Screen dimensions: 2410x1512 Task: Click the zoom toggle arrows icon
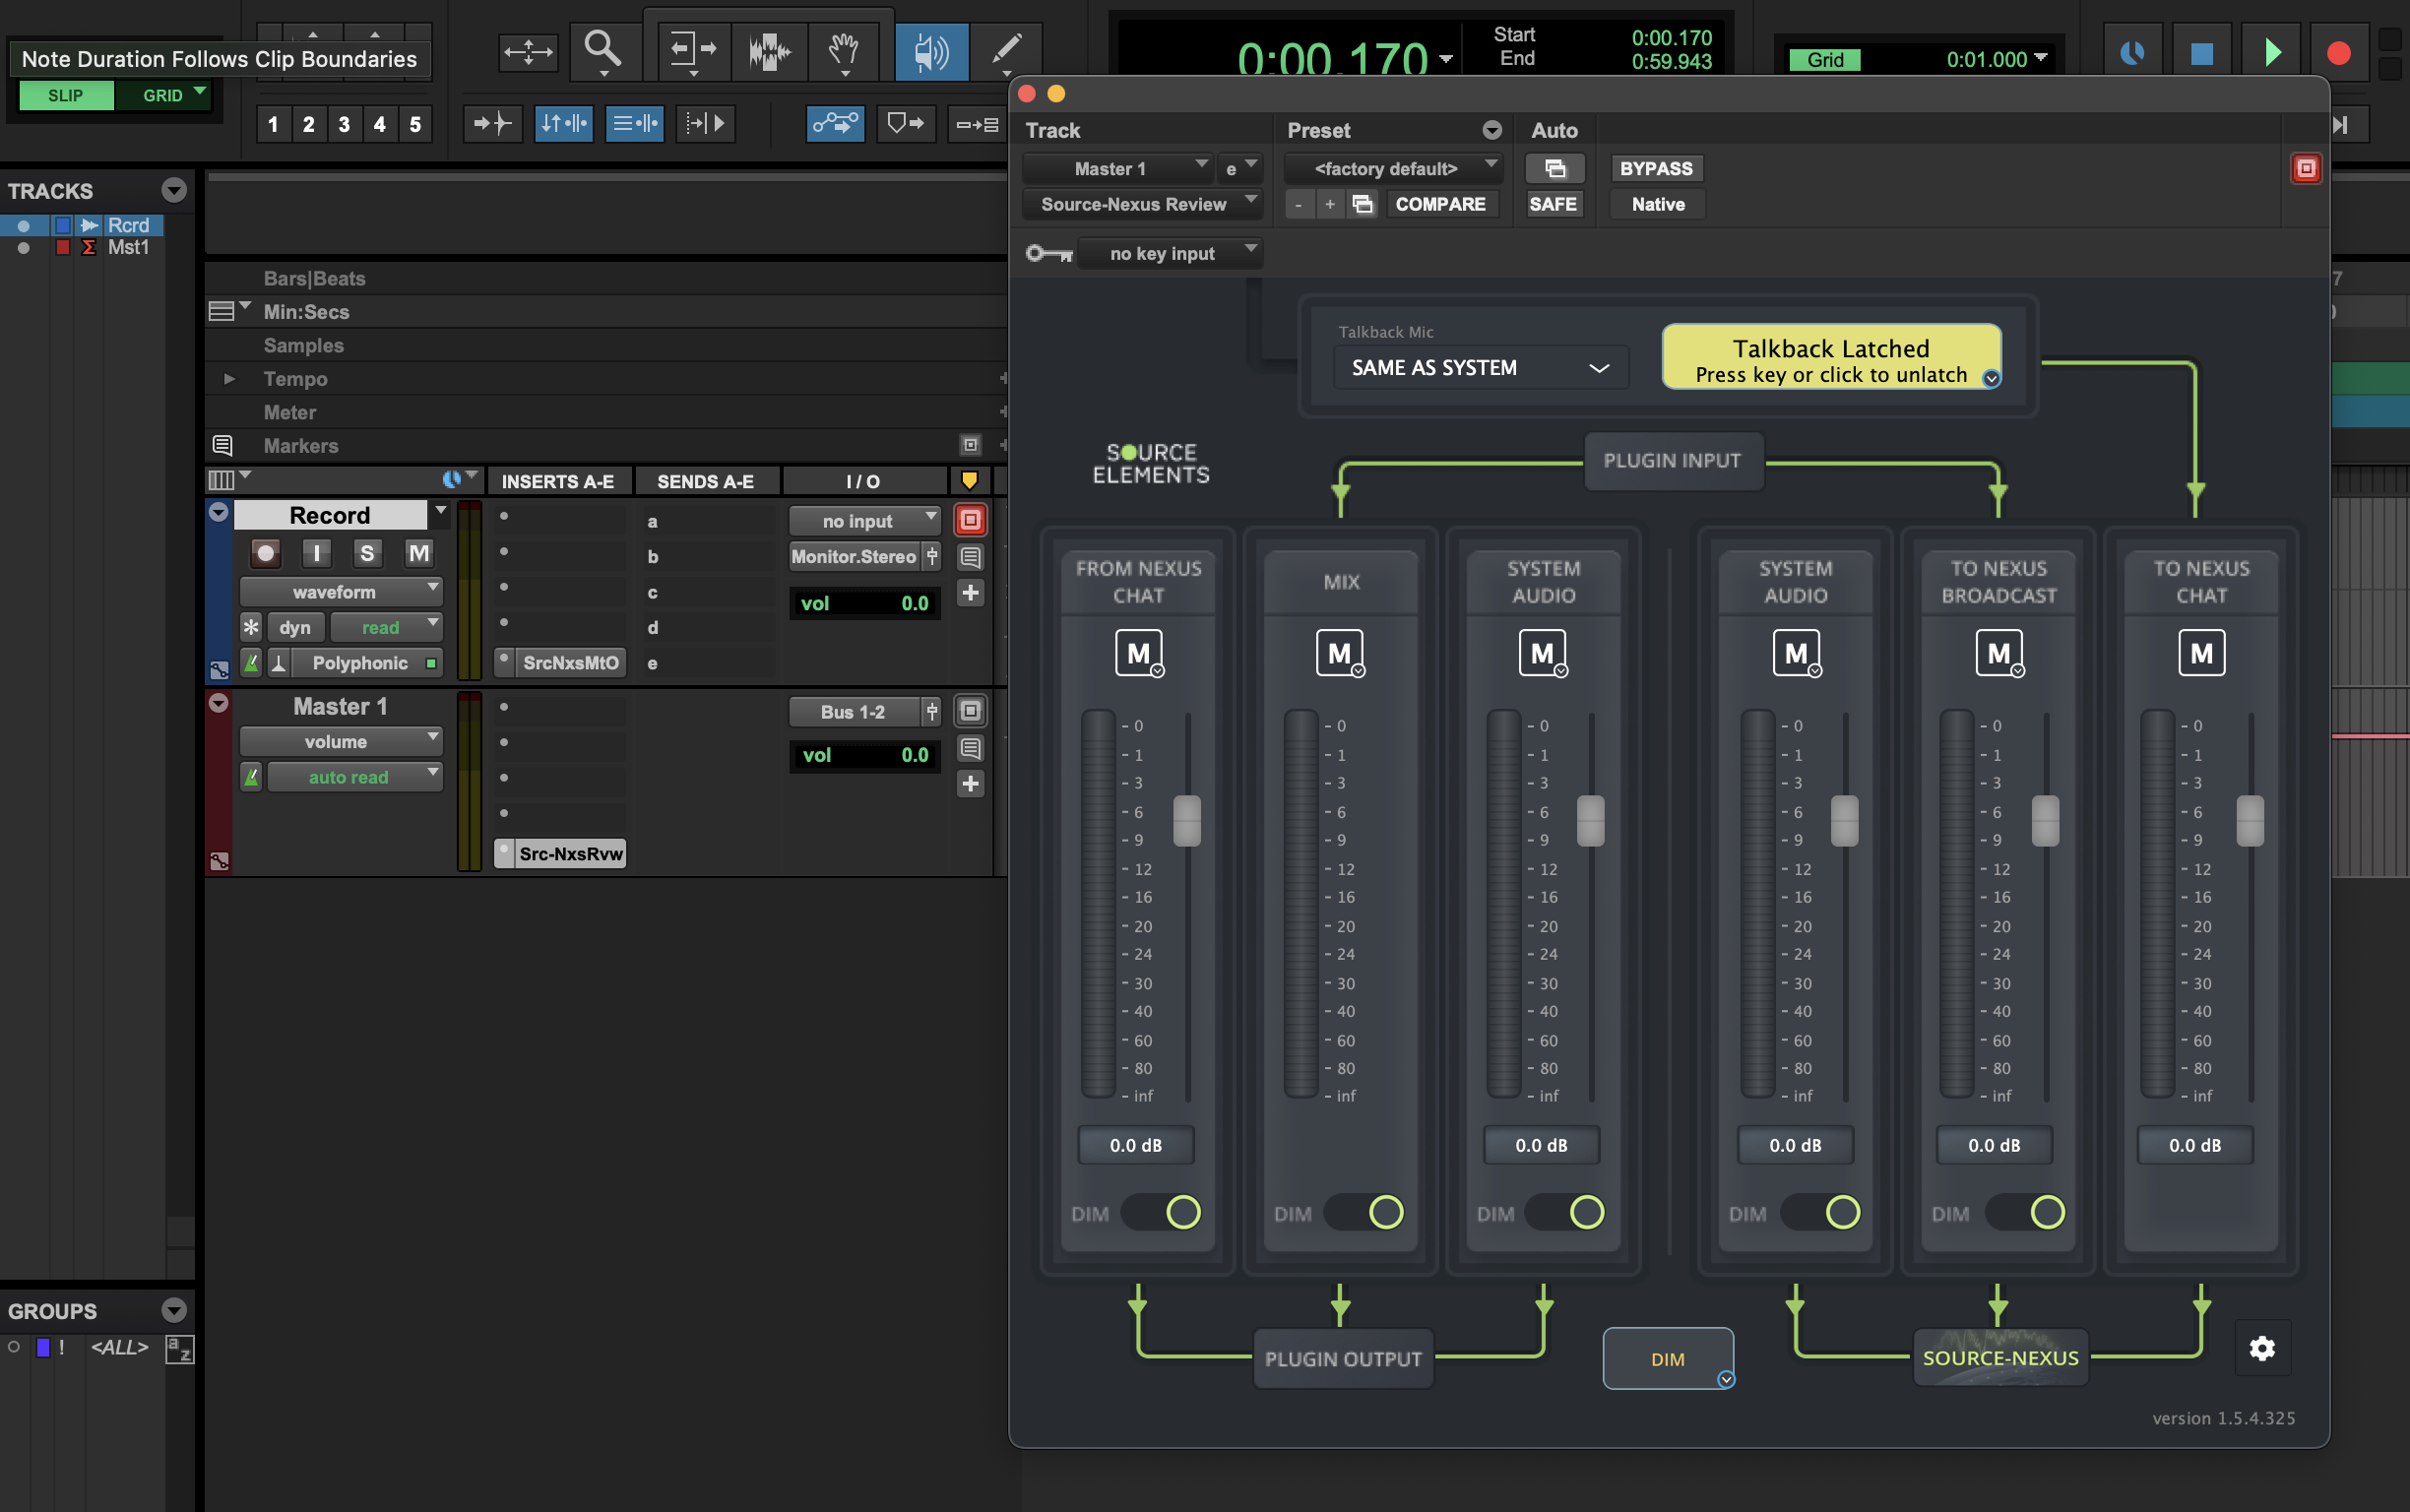click(528, 51)
